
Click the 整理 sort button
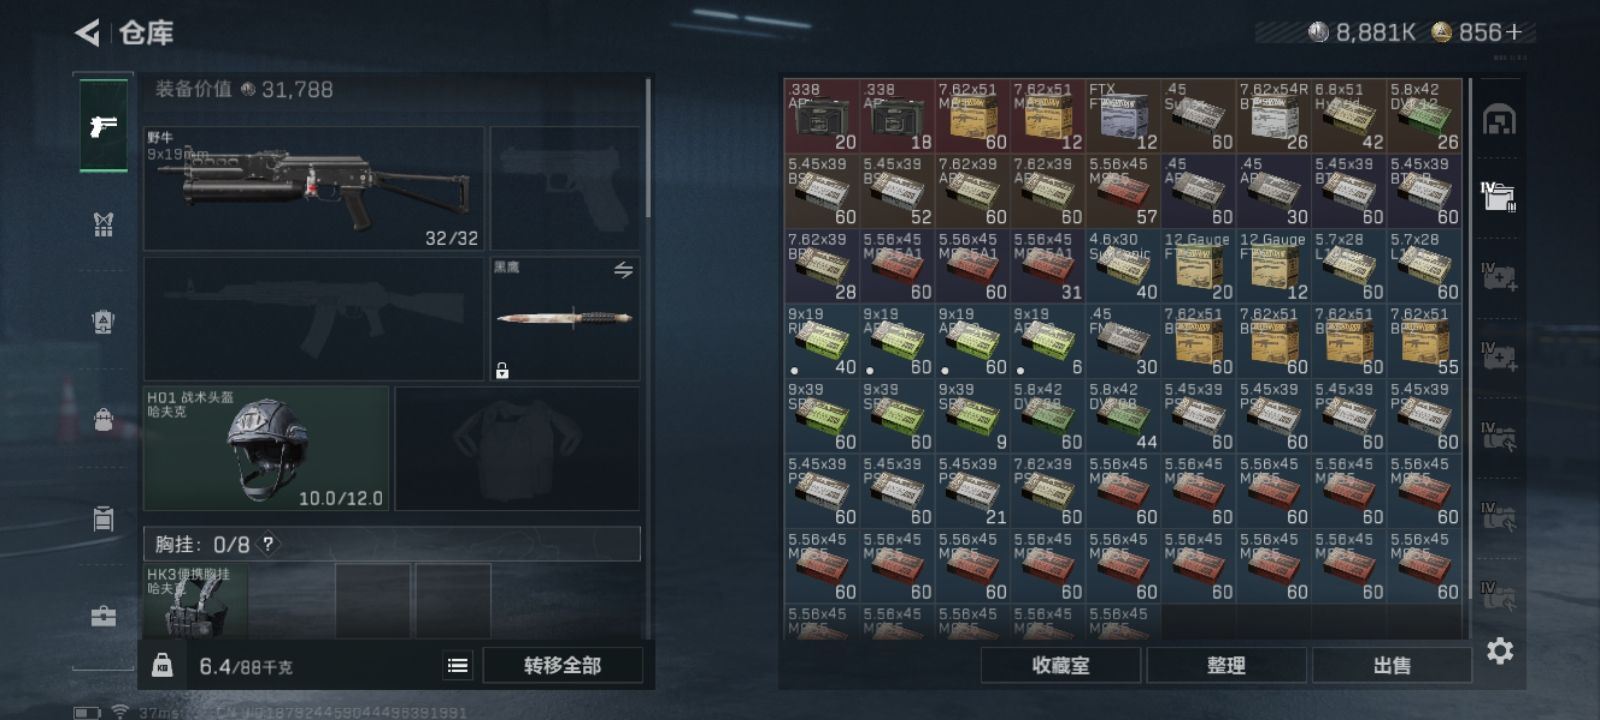[x=1226, y=665]
